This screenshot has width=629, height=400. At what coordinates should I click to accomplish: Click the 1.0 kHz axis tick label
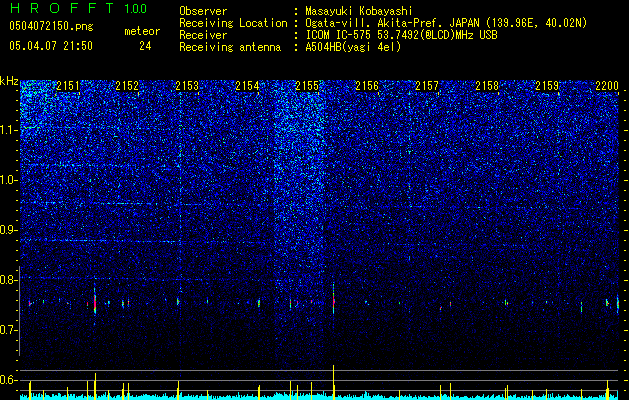point(9,180)
